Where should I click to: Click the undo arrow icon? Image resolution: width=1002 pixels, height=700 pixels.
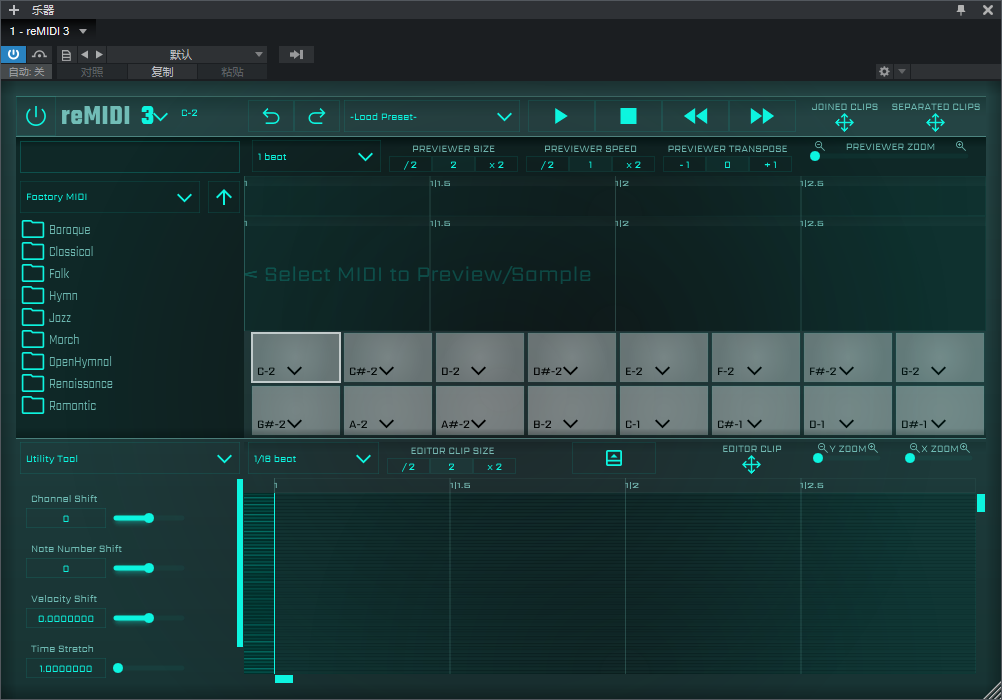[x=271, y=116]
